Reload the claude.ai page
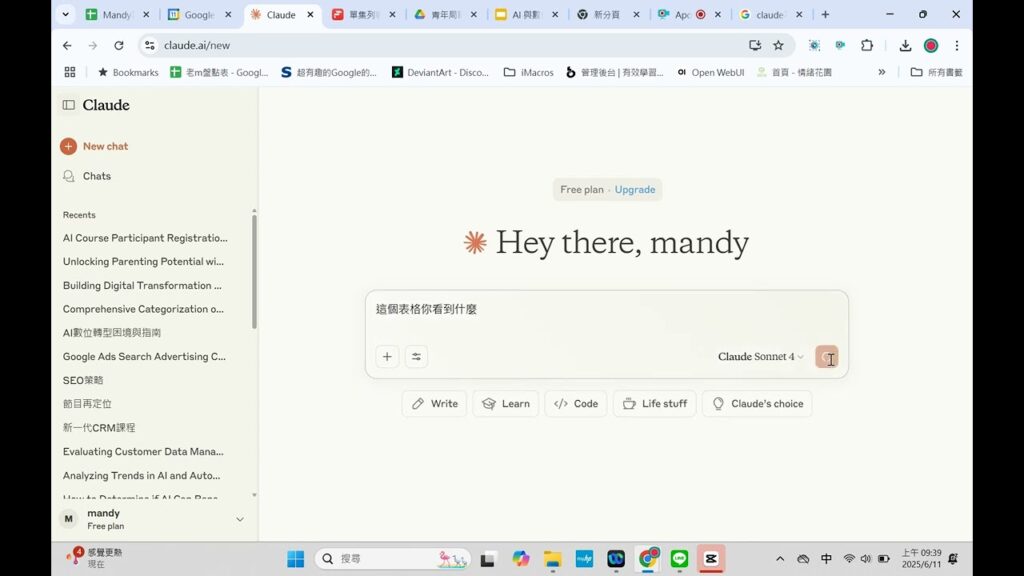Viewport: 1024px width, 576px height. coord(118,45)
